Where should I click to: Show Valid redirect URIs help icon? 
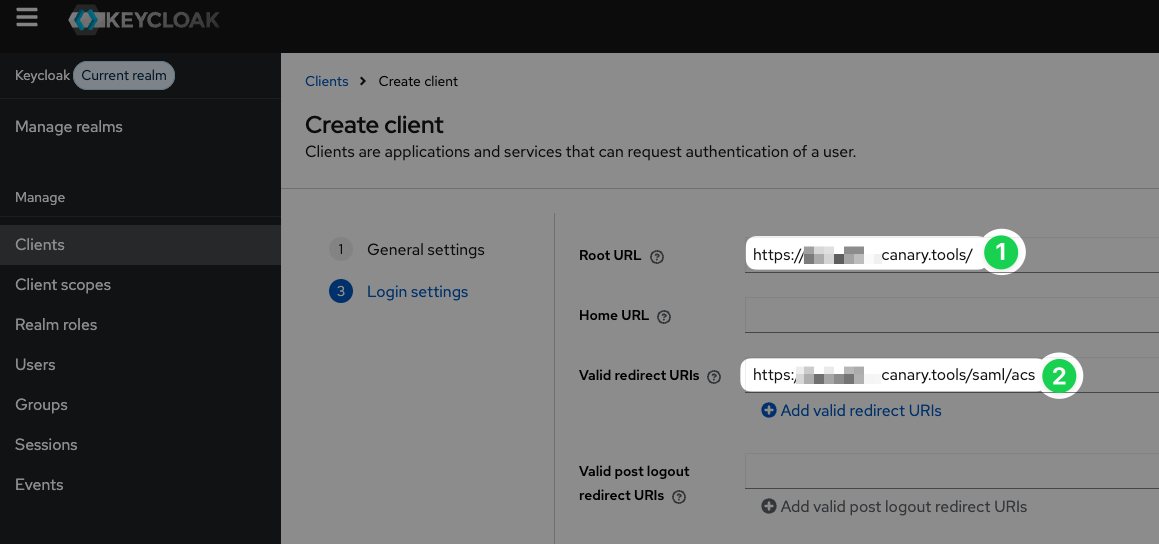tap(713, 377)
